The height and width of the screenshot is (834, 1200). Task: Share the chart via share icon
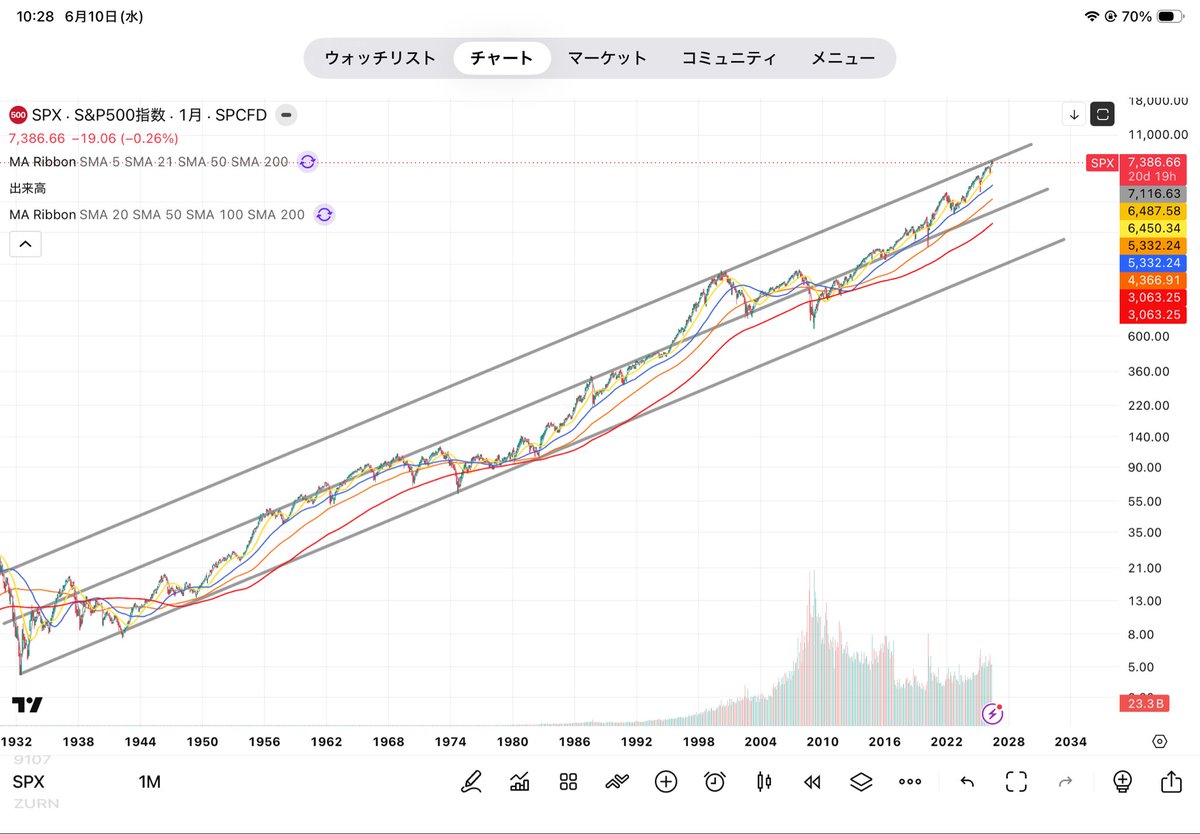point(1172,782)
